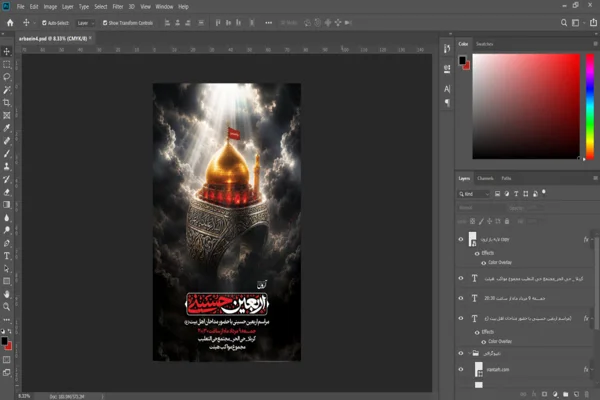Select the Crop tool
Screen dimensions: 600x400
click(7, 103)
